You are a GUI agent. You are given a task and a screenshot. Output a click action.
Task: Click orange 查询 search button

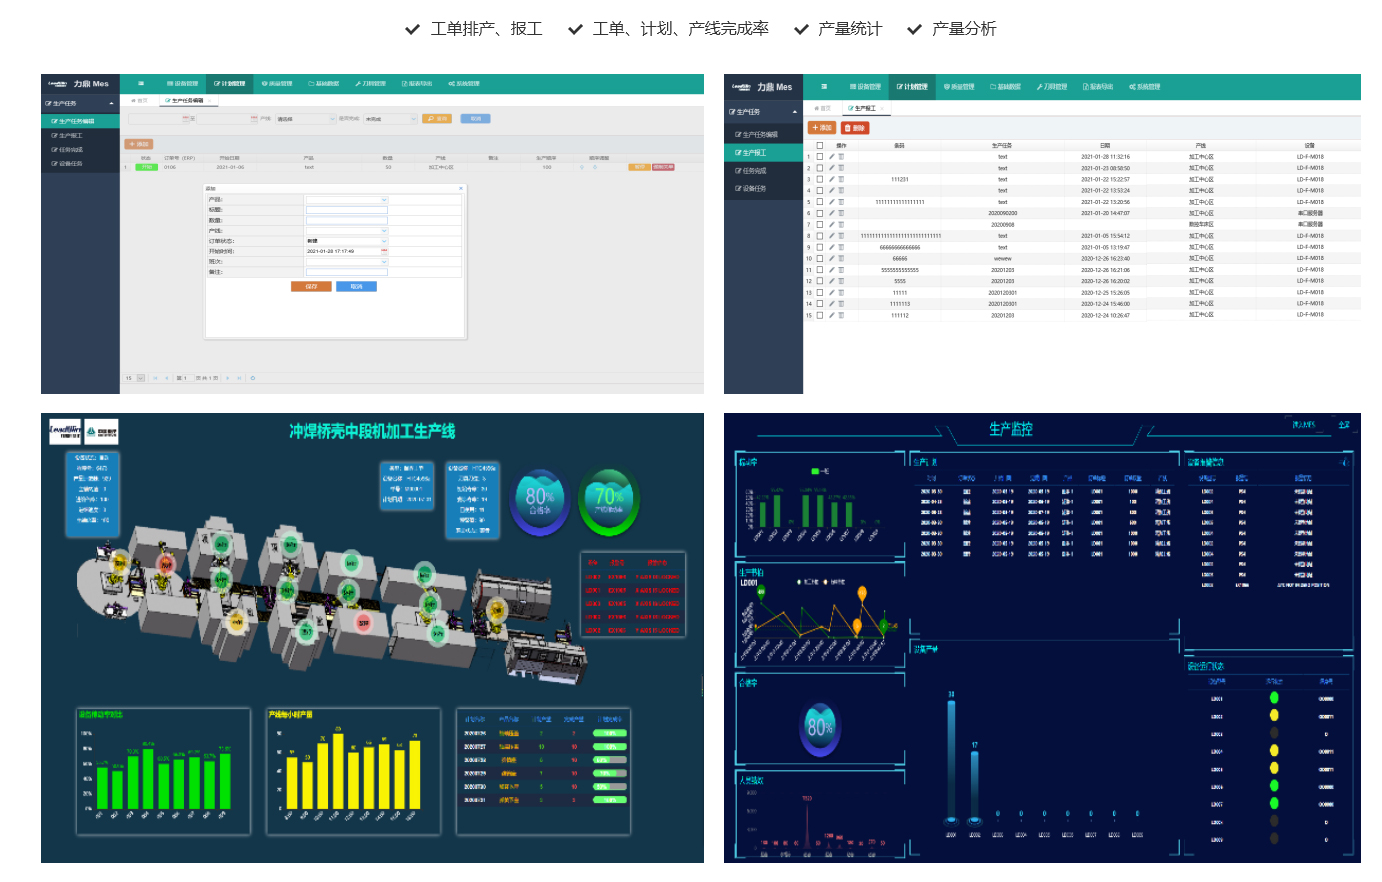[437, 119]
